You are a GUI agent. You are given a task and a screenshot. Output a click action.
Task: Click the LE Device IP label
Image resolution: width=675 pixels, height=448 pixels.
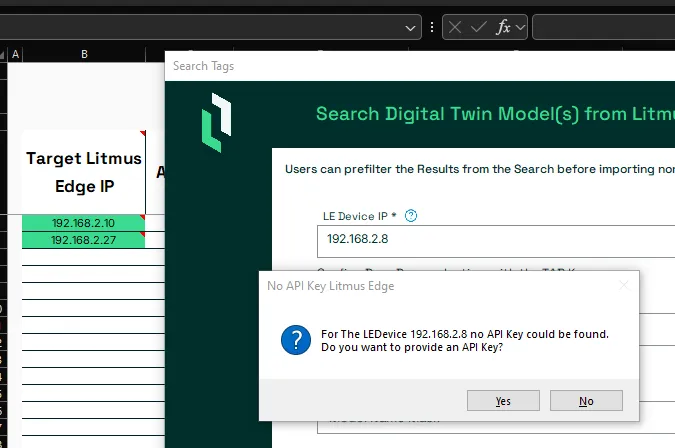click(x=359, y=216)
